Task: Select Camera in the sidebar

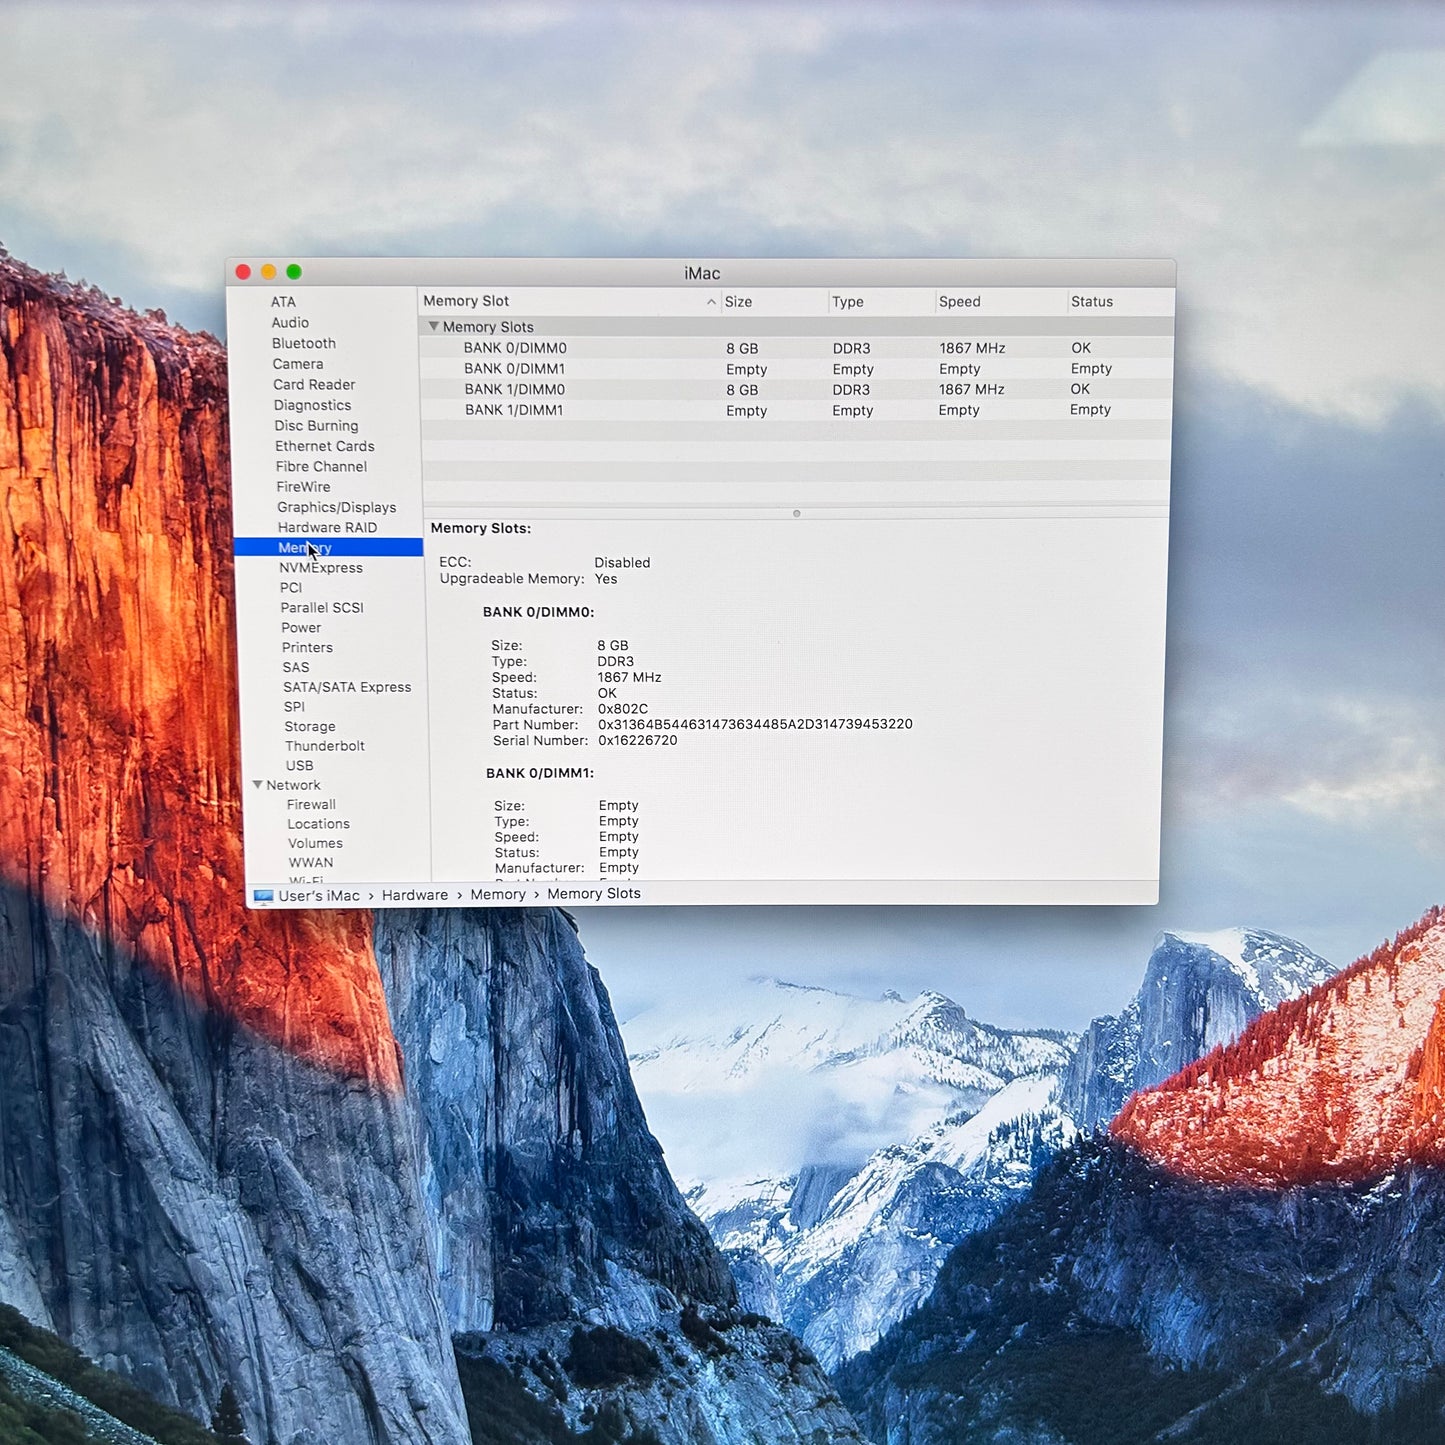Action: (298, 364)
